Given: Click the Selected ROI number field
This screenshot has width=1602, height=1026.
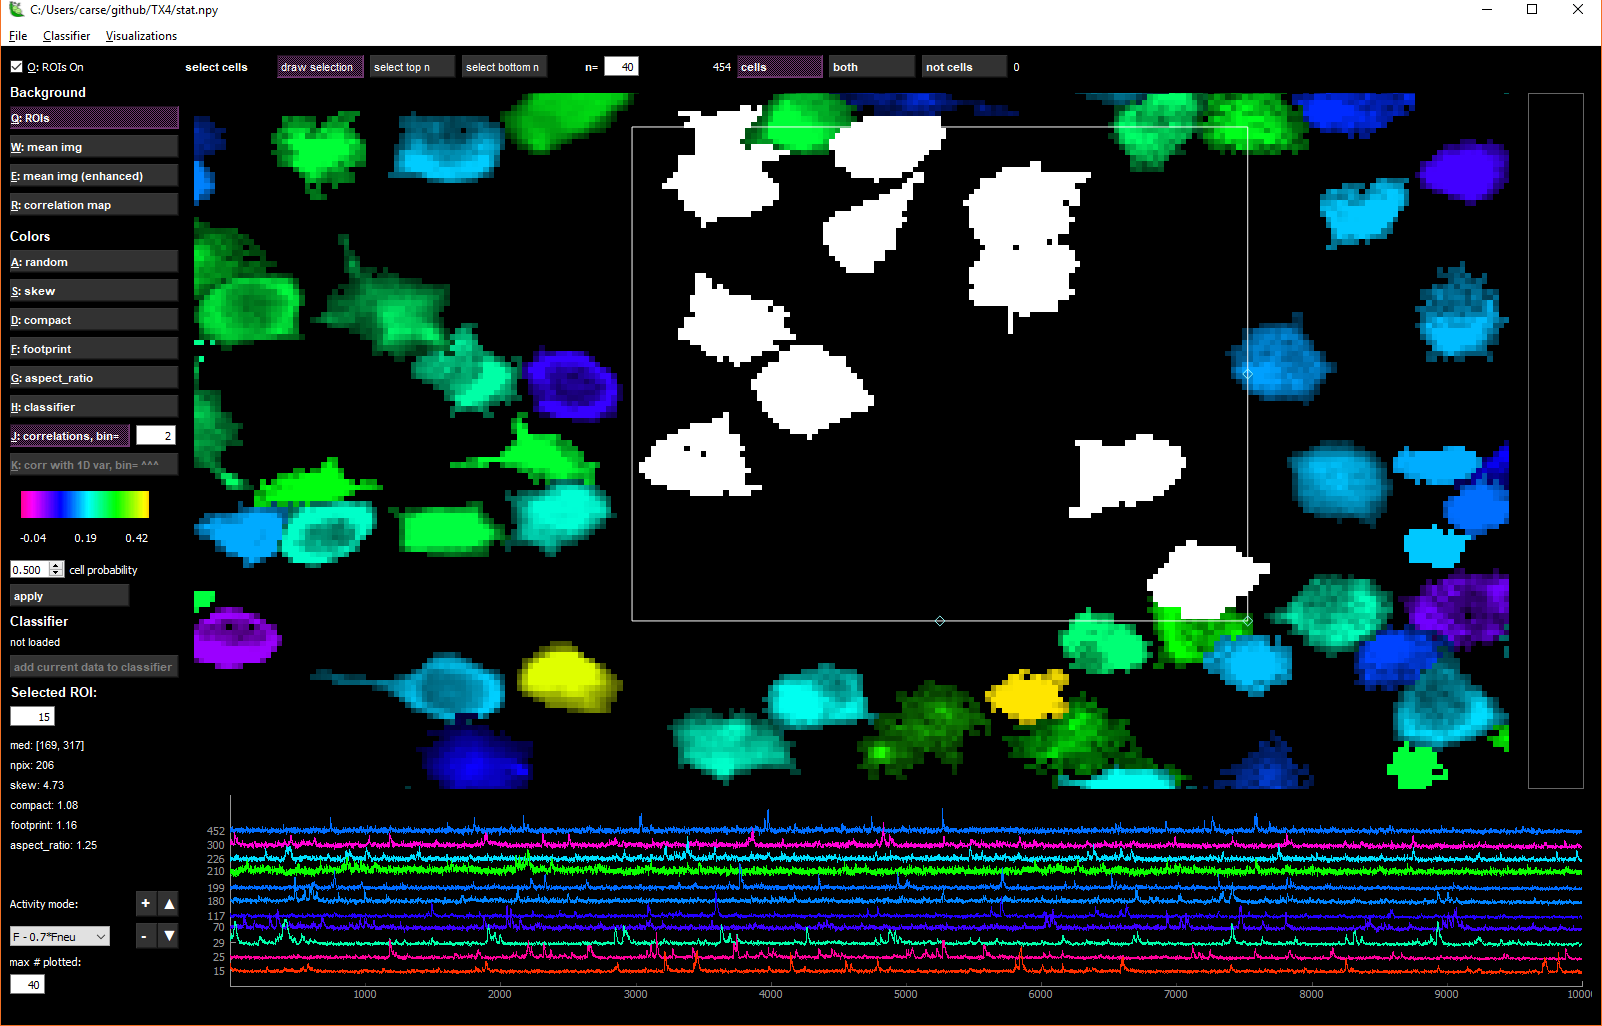Looking at the screenshot, I should coord(32,717).
